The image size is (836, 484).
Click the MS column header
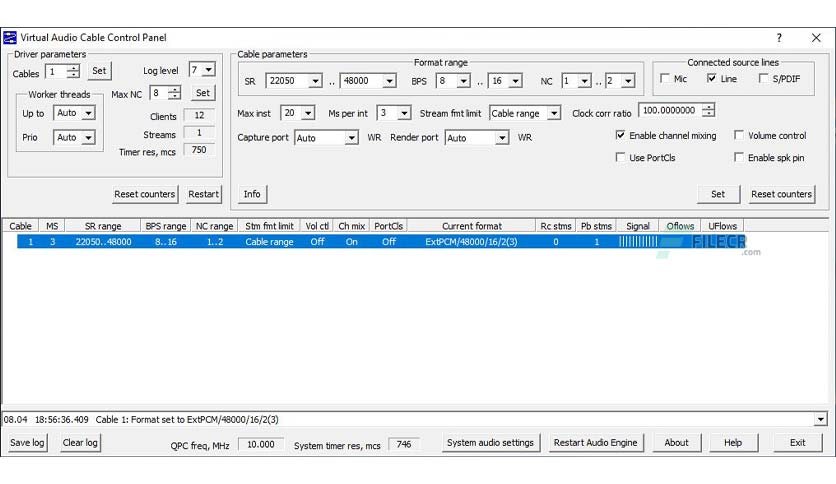[x=52, y=226]
